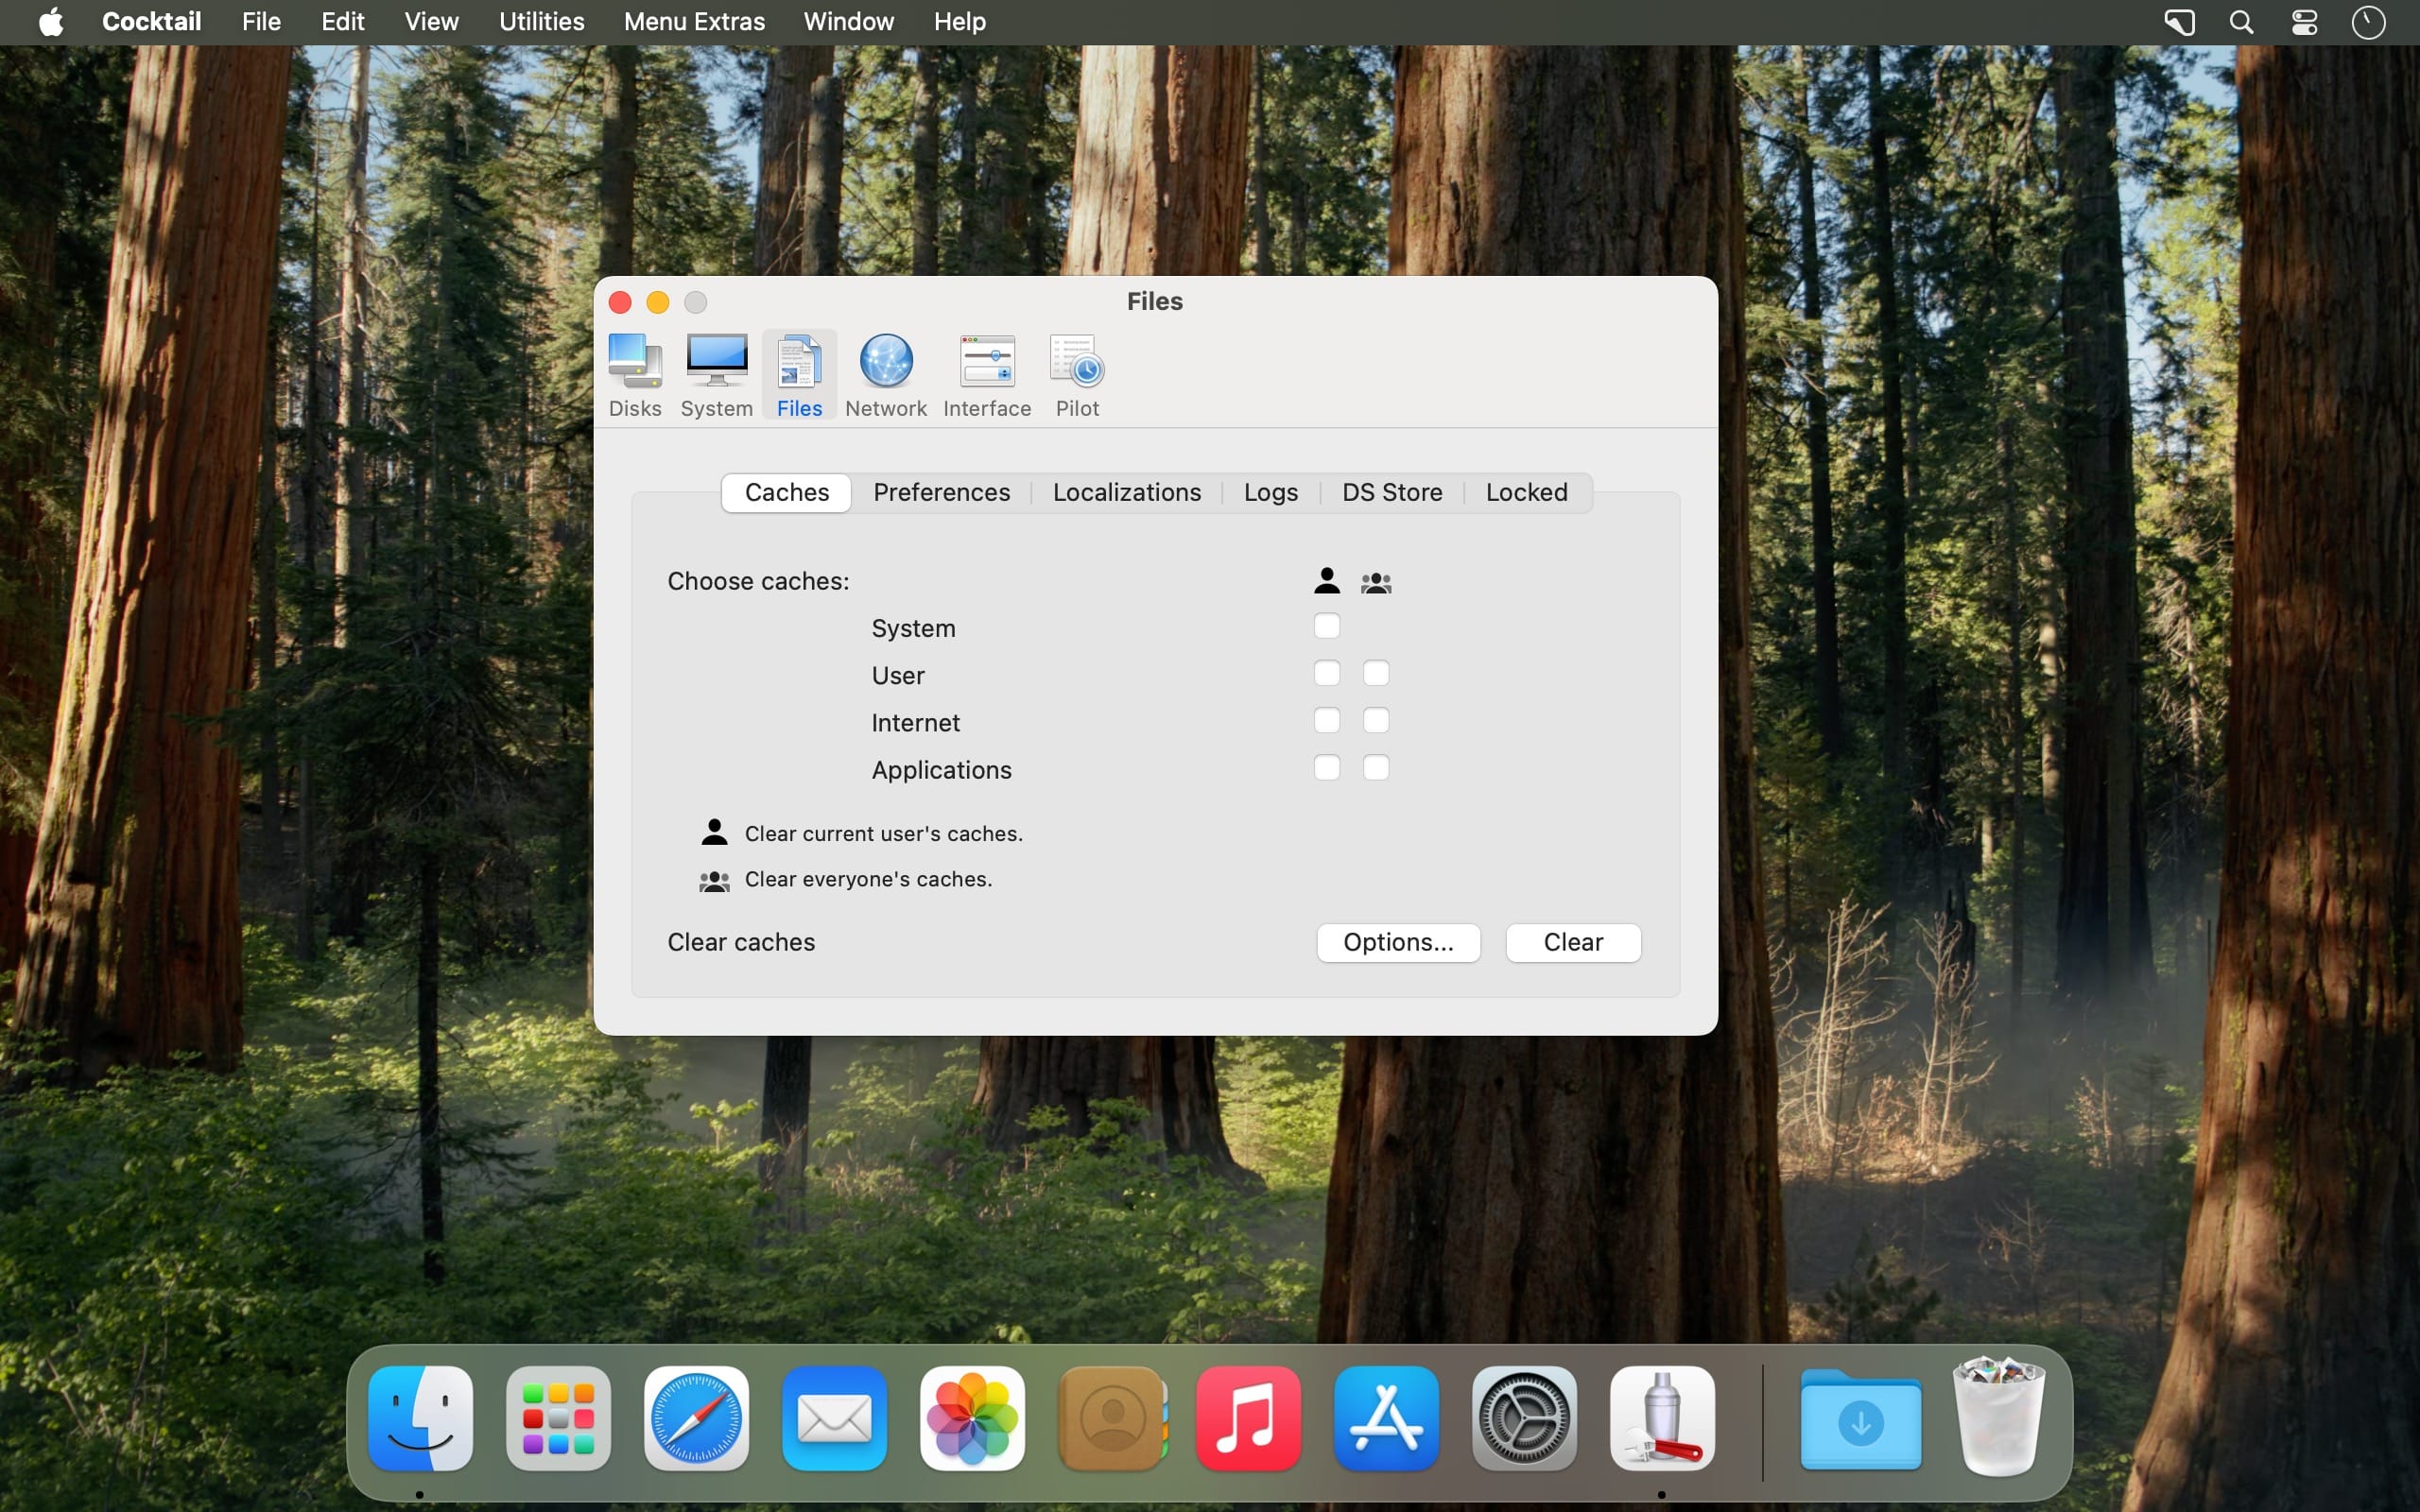Open the Disks toolbar section
Image resolution: width=2420 pixels, height=1512 pixels.
[635, 375]
